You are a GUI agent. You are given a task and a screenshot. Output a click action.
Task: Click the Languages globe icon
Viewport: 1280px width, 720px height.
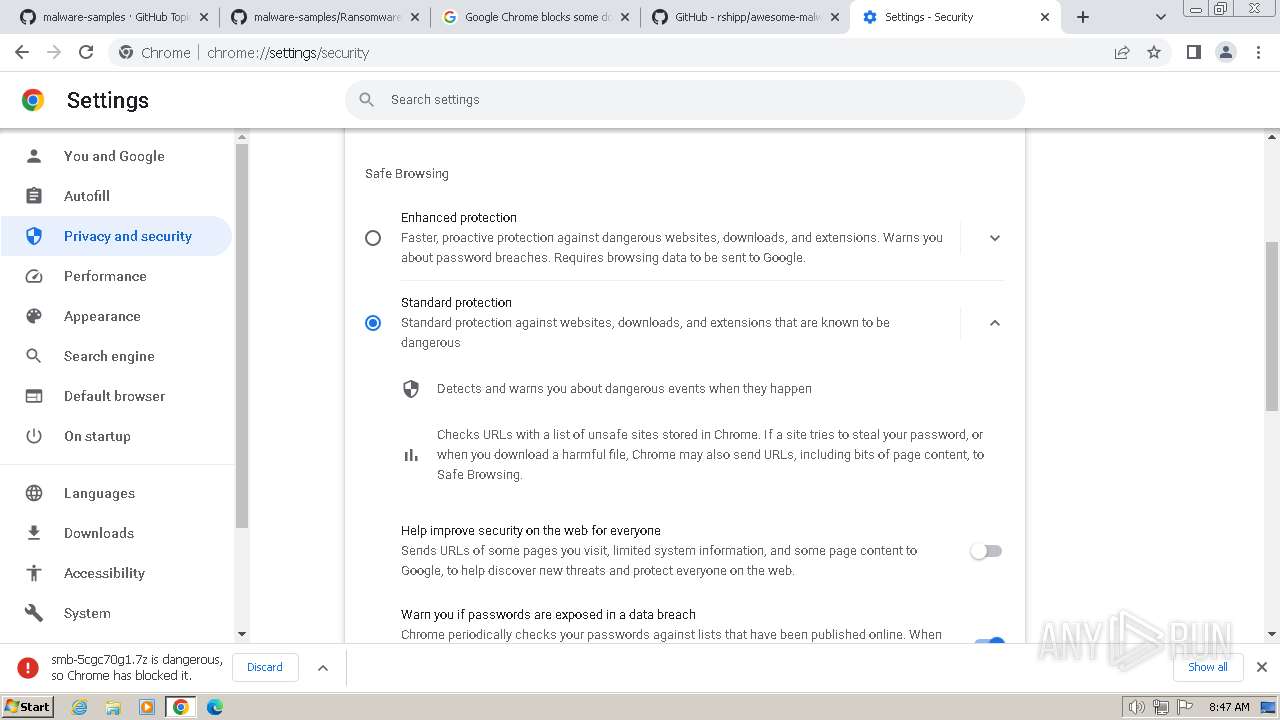[x=34, y=493]
